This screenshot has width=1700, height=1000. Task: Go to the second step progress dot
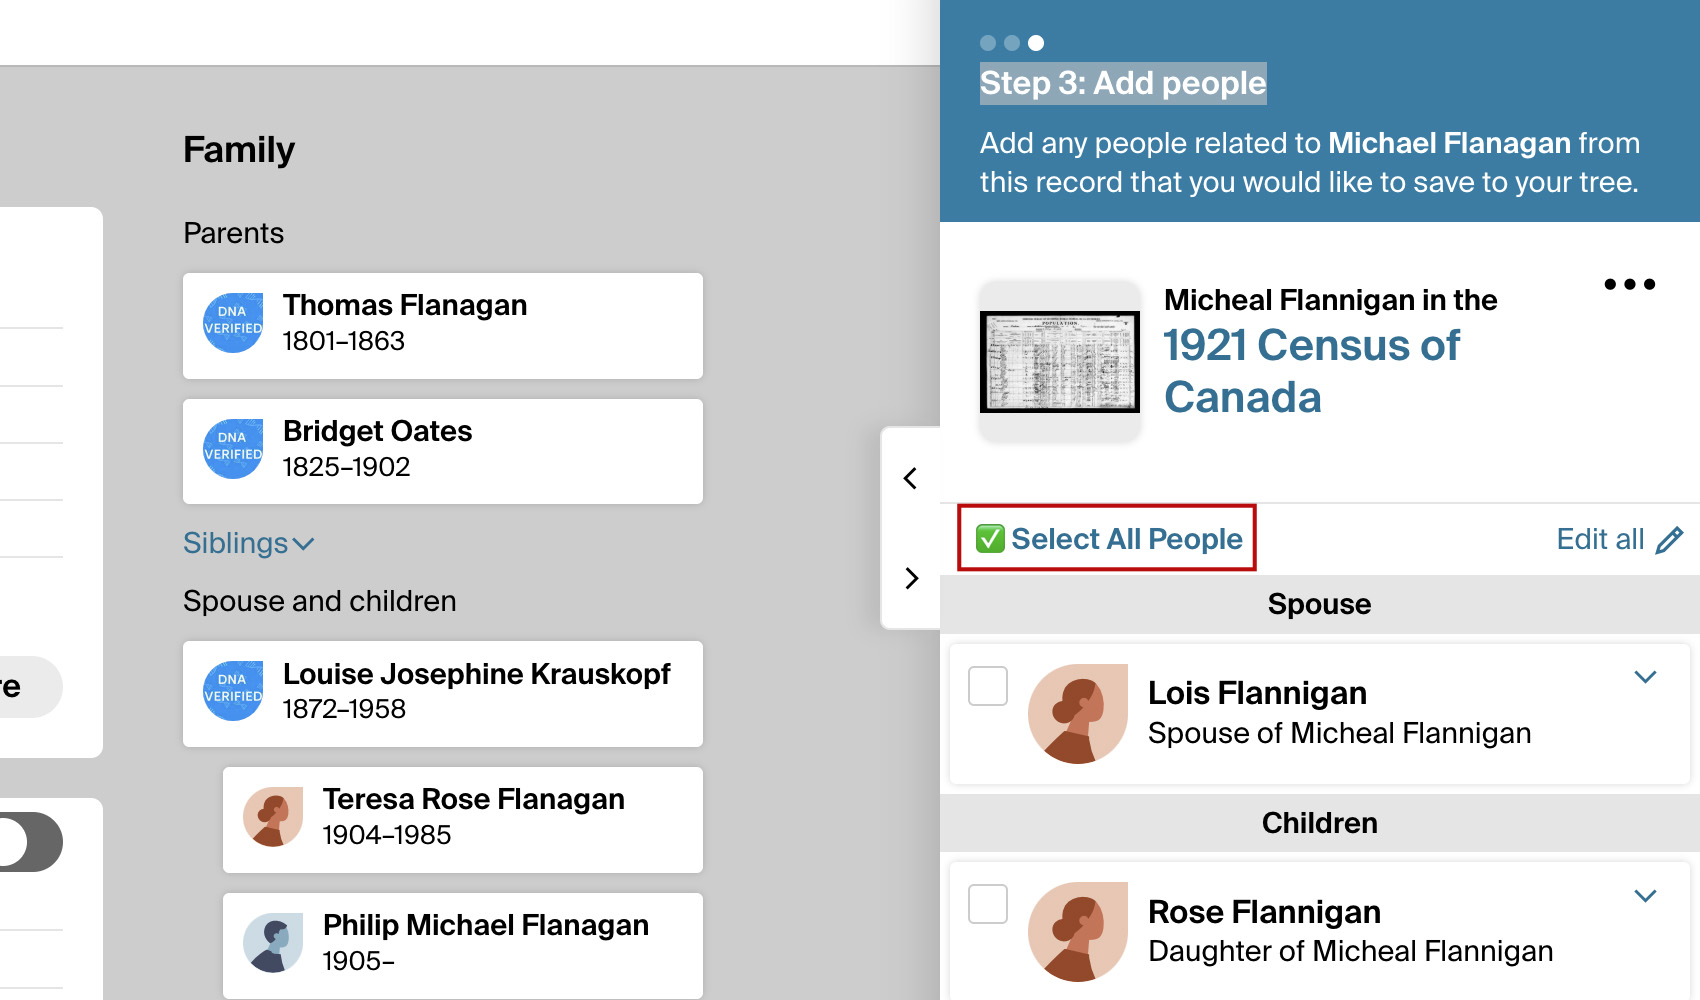1012,43
